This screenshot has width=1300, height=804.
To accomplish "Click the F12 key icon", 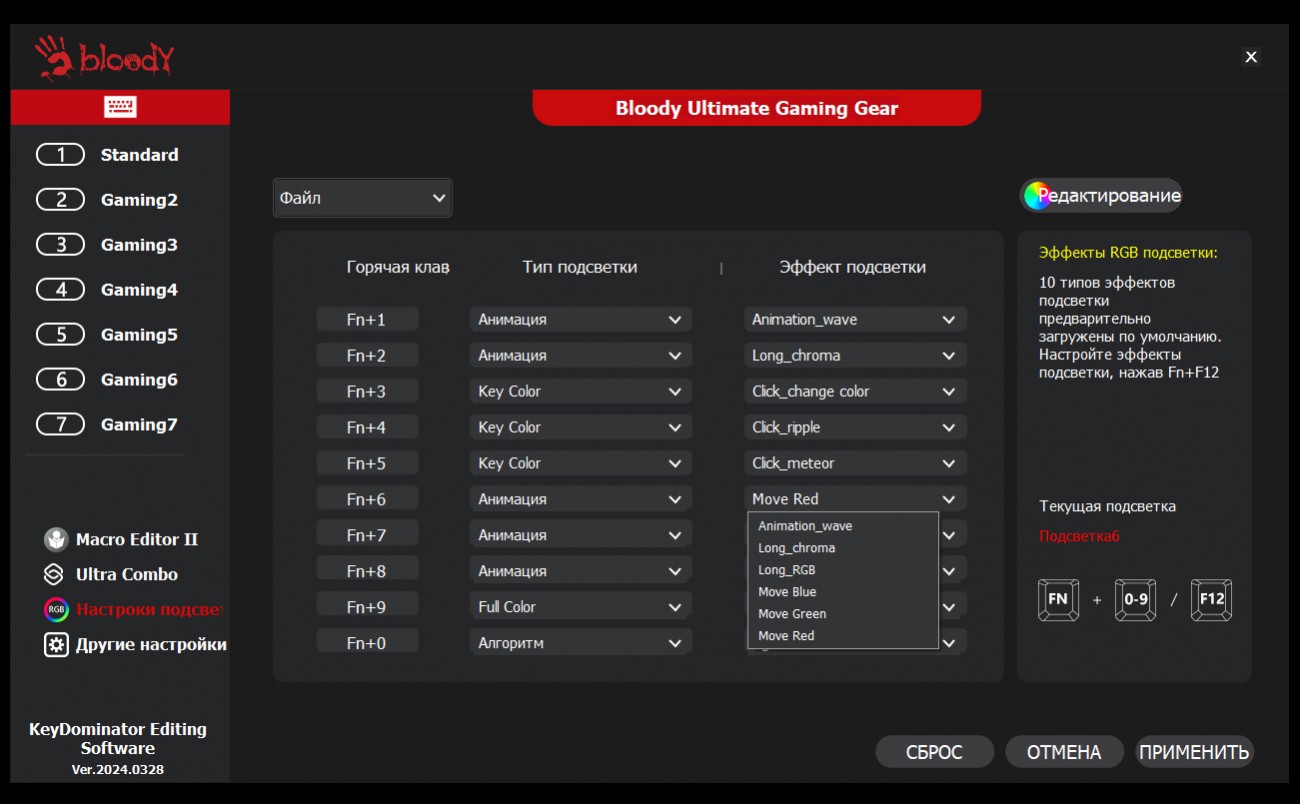I will tap(1211, 599).
